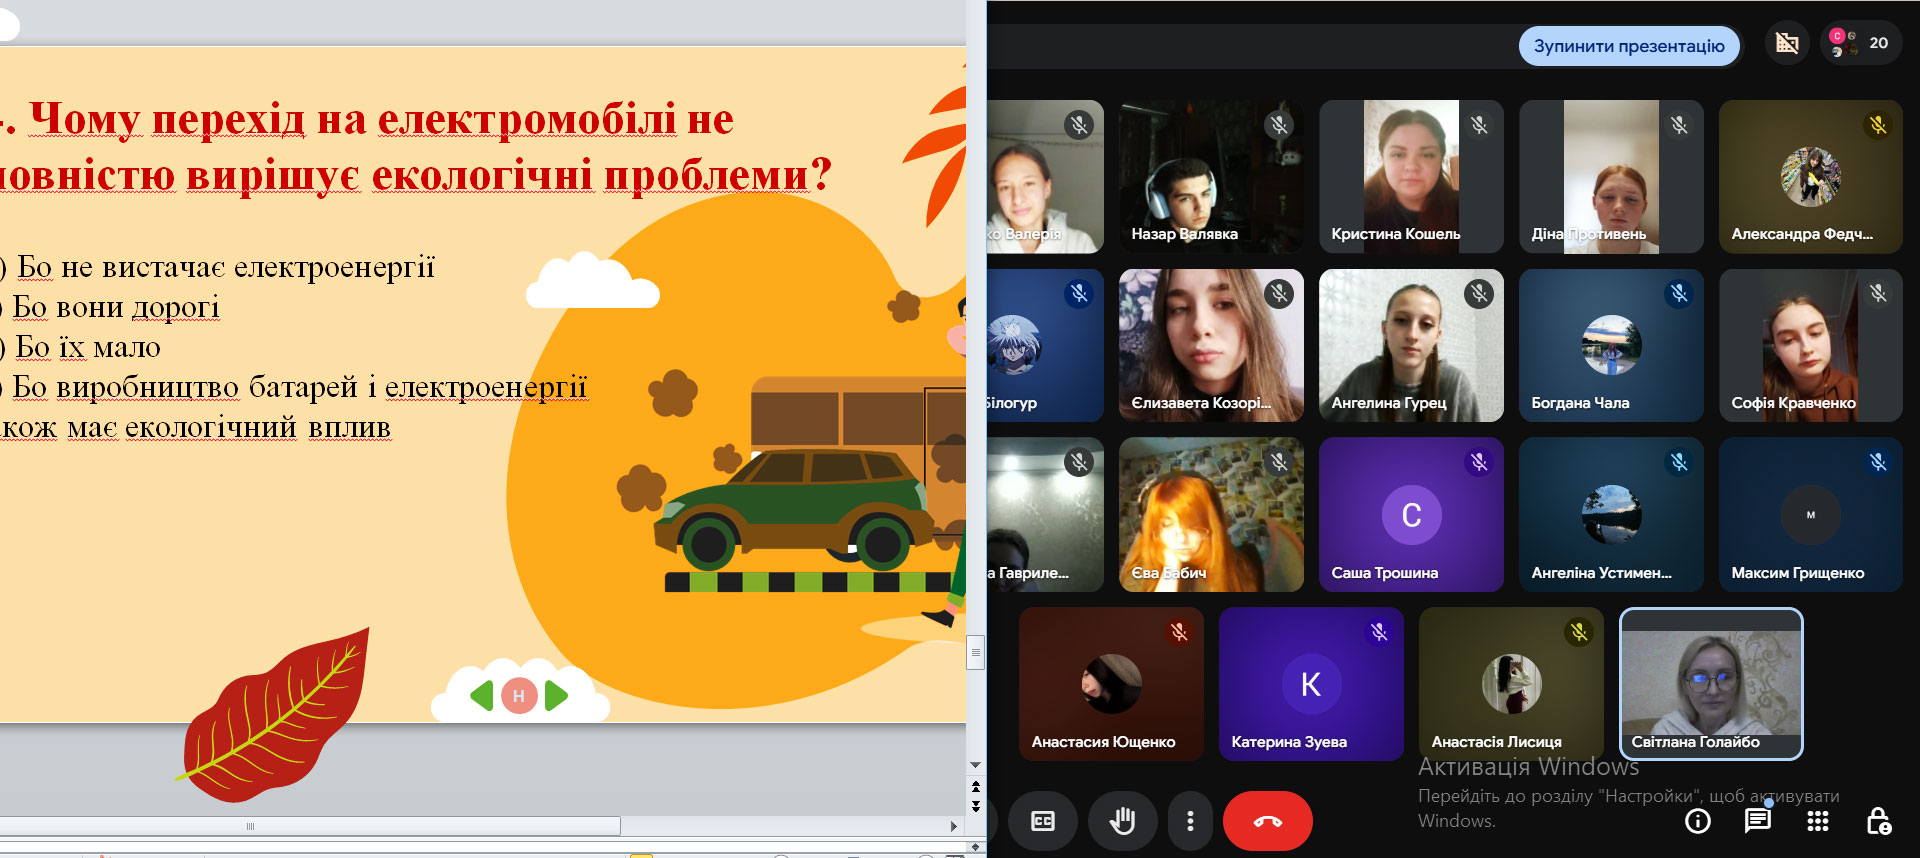Select Катерина Зуєва participant tile
Screen dimensions: 1920x858
1310,683
